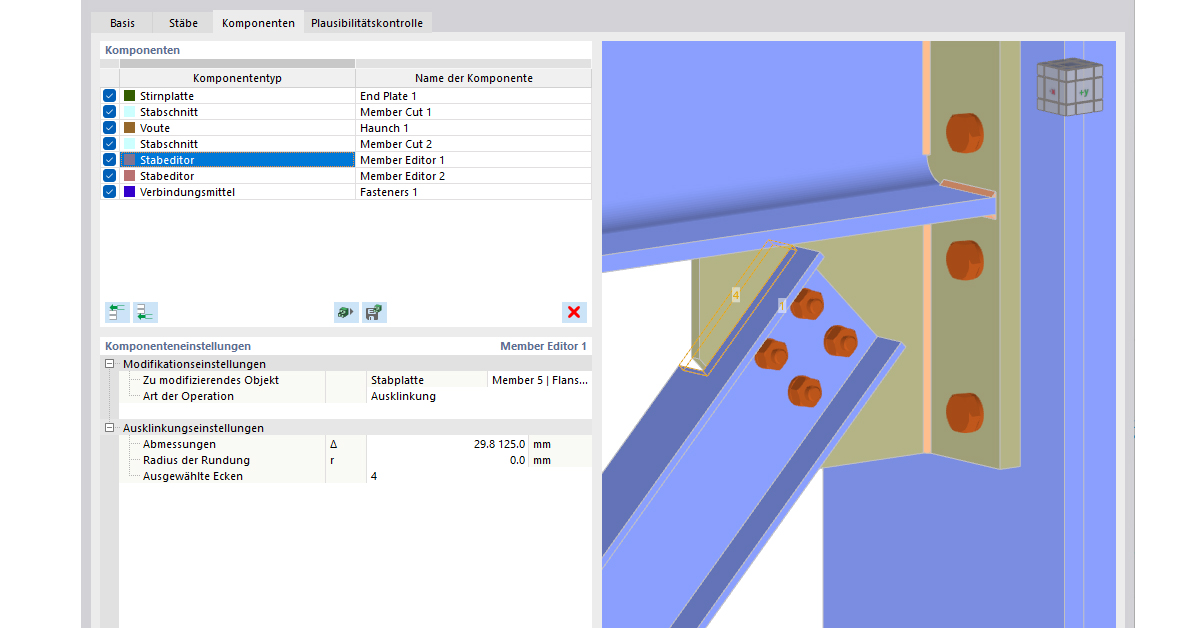Click the Stirnplatte dark green color swatch
This screenshot has height=628, width=1200.
129,96
